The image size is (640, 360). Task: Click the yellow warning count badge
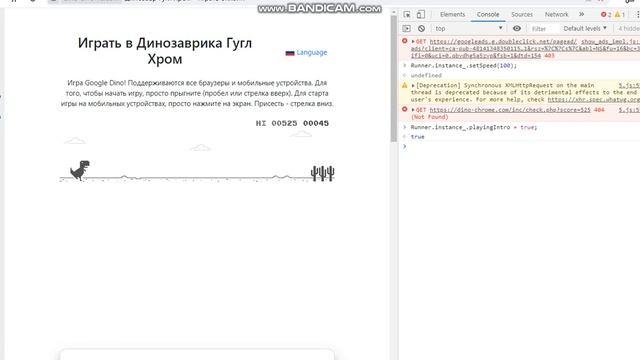point(620,15)
